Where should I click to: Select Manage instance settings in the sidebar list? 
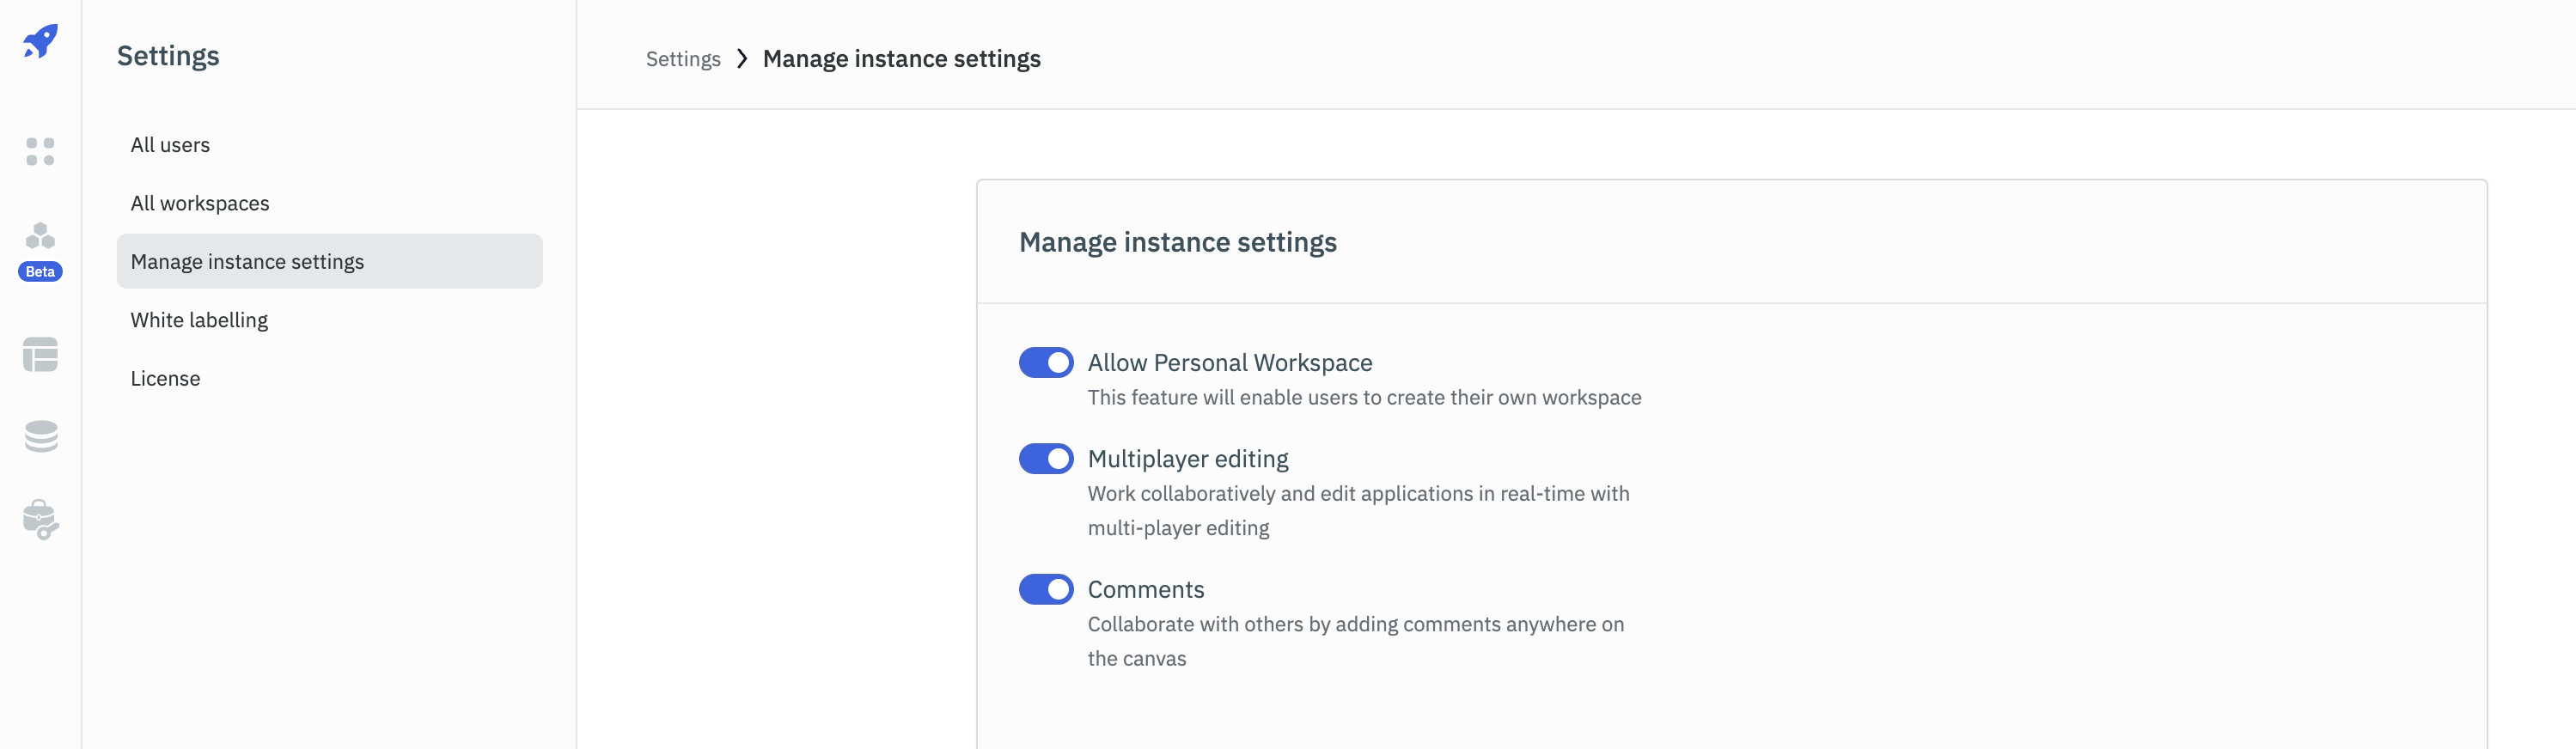(247, 262)
